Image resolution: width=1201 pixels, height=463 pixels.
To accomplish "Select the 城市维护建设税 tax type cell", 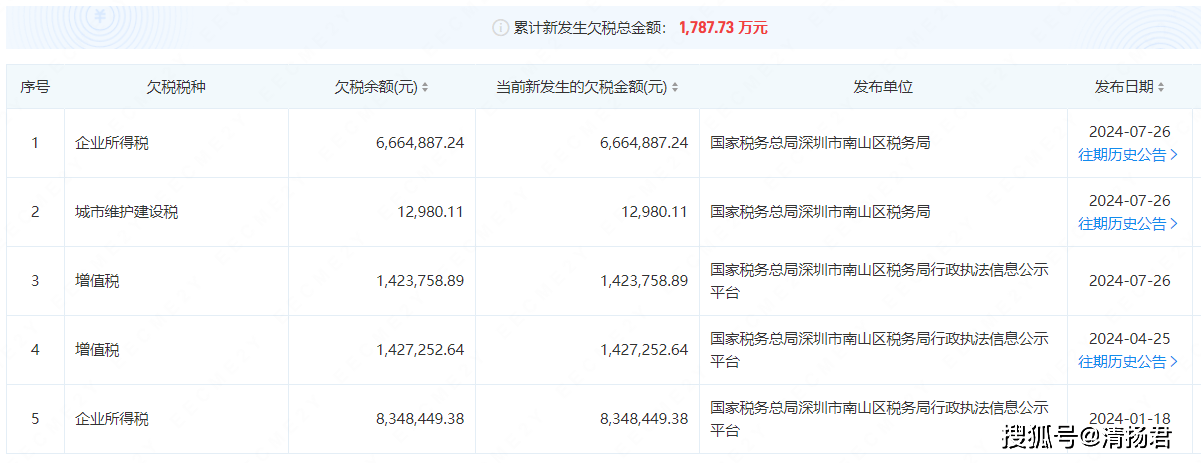I will coord(126,212).
